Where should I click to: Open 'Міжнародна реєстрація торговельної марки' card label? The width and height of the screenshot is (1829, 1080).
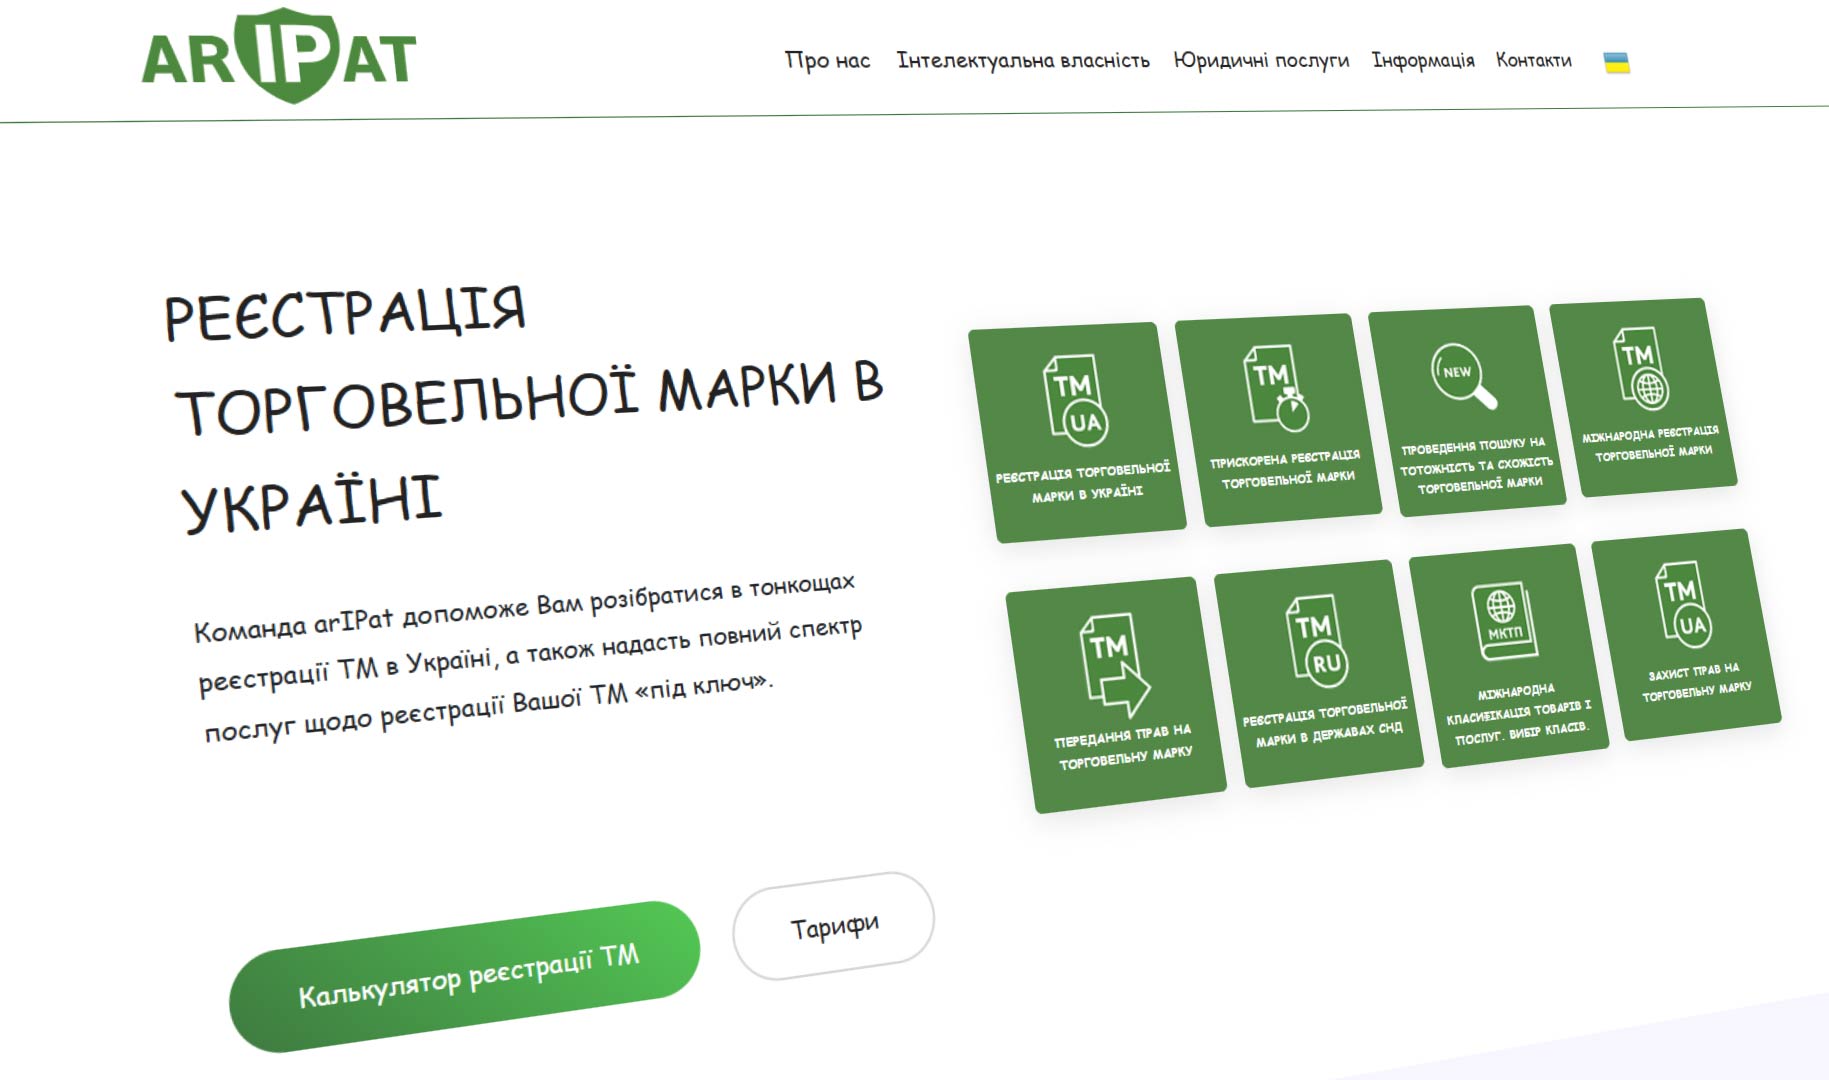(1651, 443)
